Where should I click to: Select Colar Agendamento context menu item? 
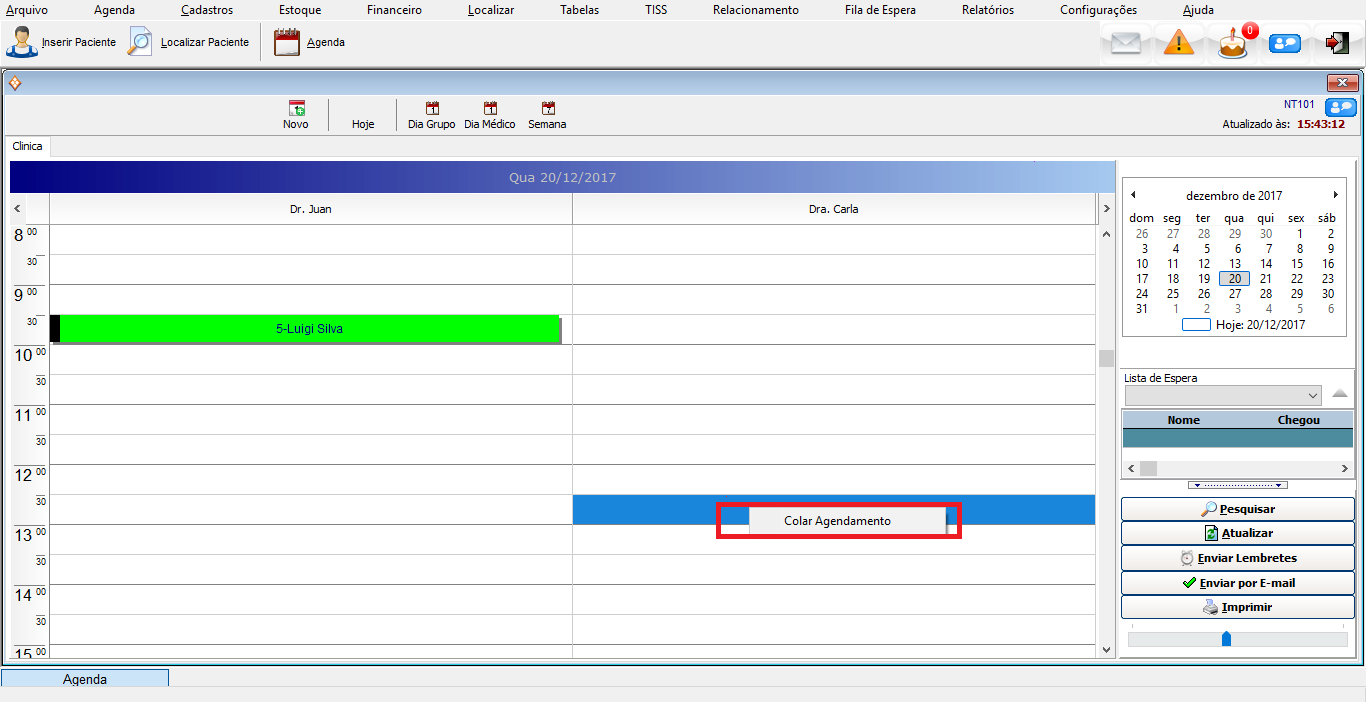click(x=837, y=521)
